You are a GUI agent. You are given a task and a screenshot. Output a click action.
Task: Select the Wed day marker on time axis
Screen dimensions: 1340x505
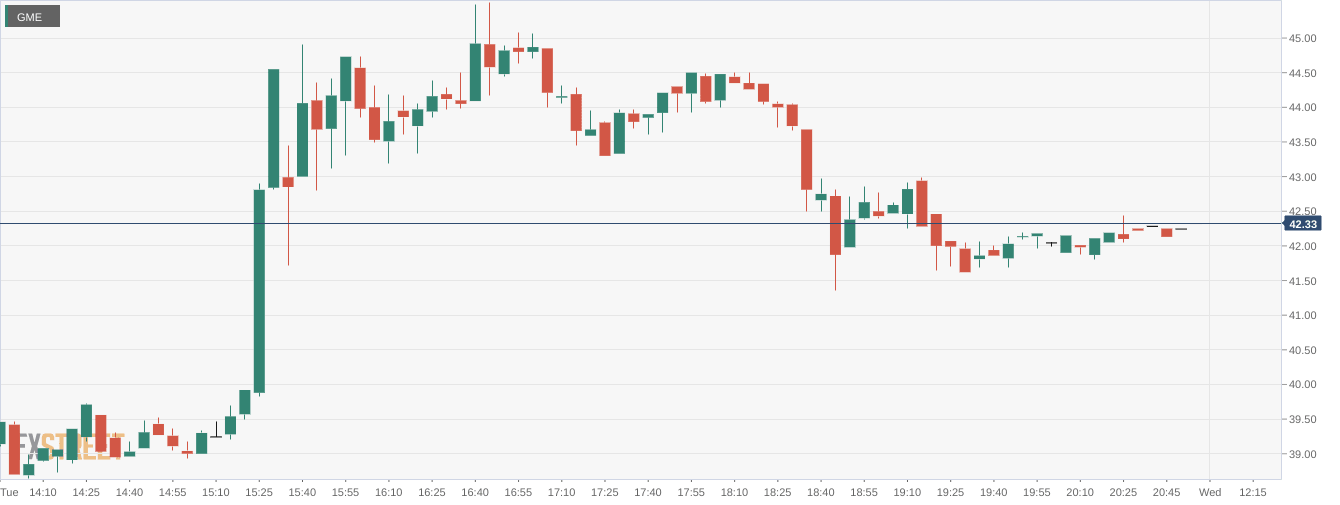coord(1210,492)
